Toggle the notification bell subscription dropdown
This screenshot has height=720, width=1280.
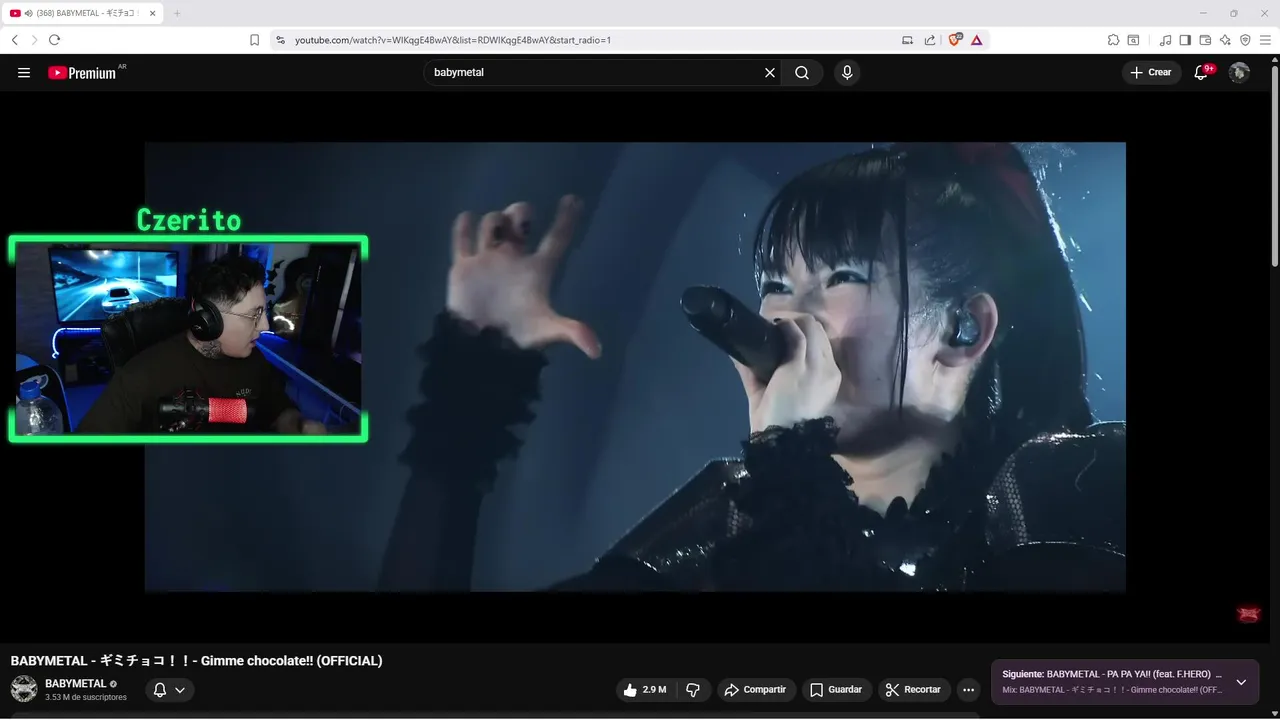click(169, 690)
